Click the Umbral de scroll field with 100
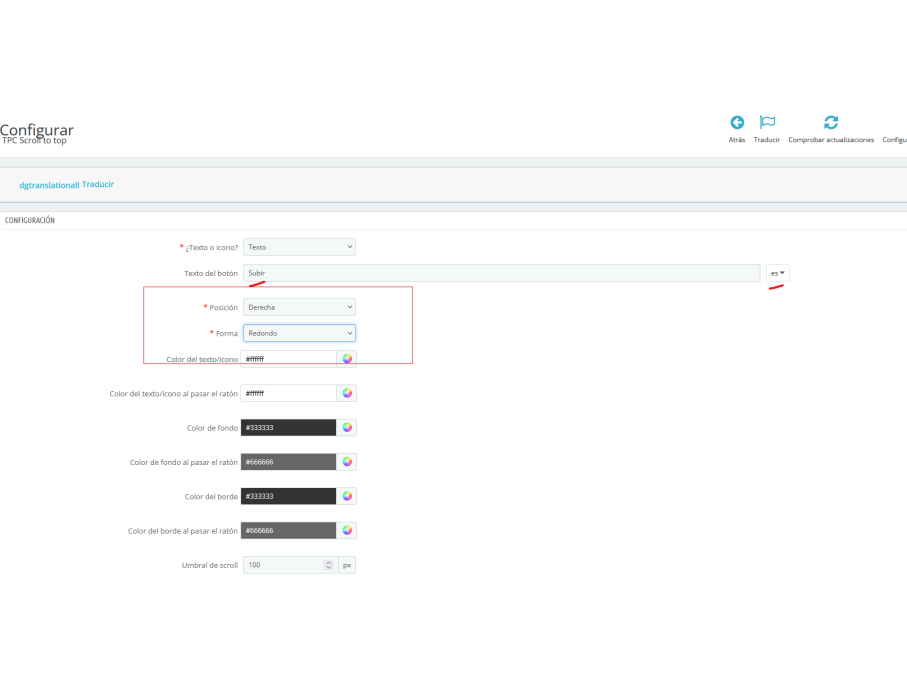The image size is (907, 693). click(290, 565)
